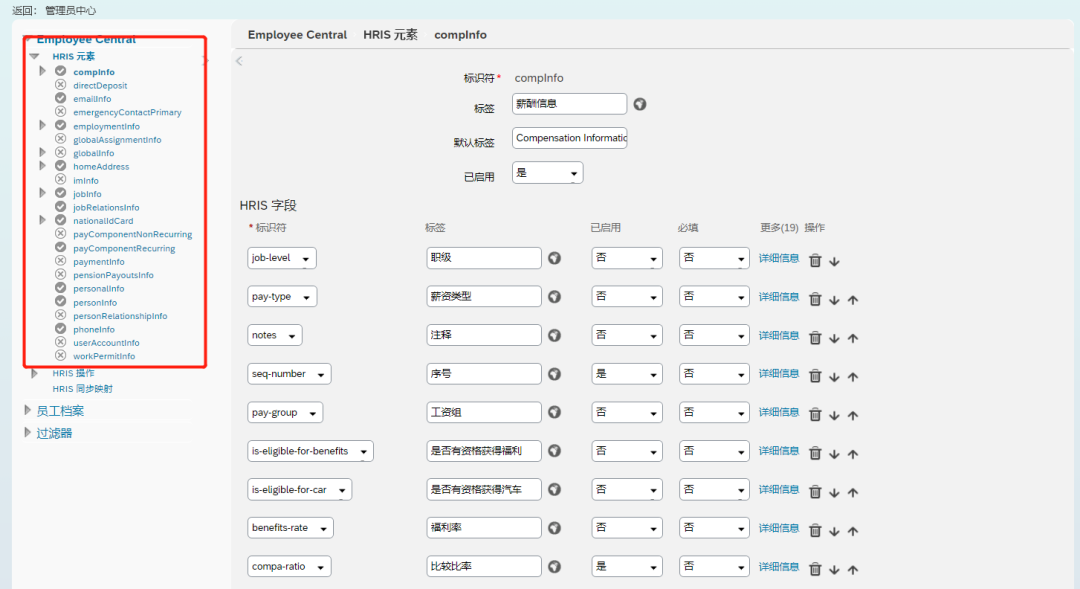1080x589 pixels.
Task: Move is-eligible-for-benefits field up
Action: (x=853, y=454)
